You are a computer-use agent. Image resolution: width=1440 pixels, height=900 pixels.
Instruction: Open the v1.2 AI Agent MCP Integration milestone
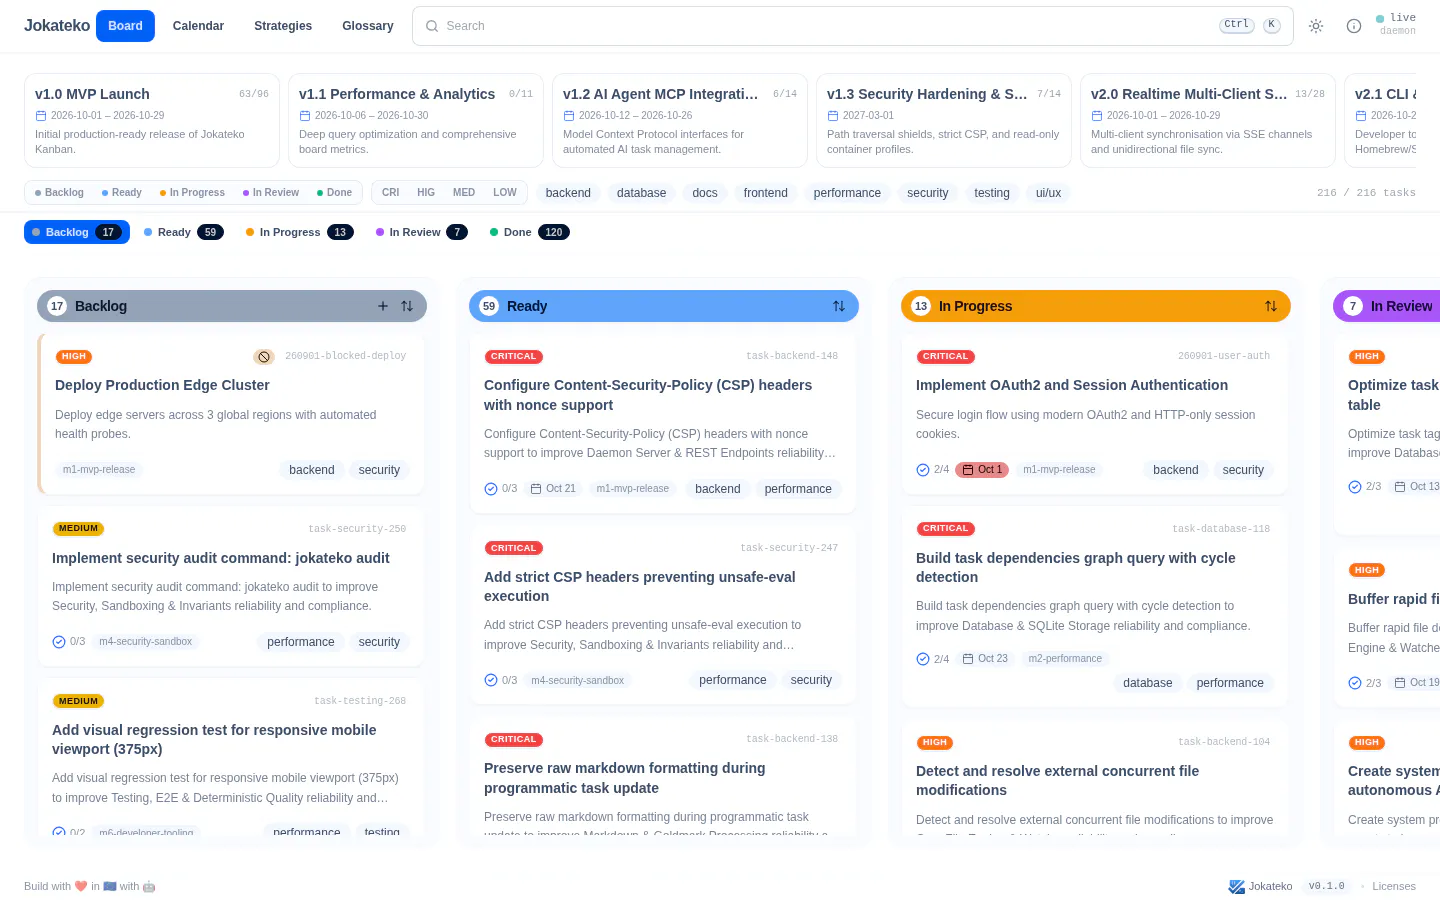point(680,120)
